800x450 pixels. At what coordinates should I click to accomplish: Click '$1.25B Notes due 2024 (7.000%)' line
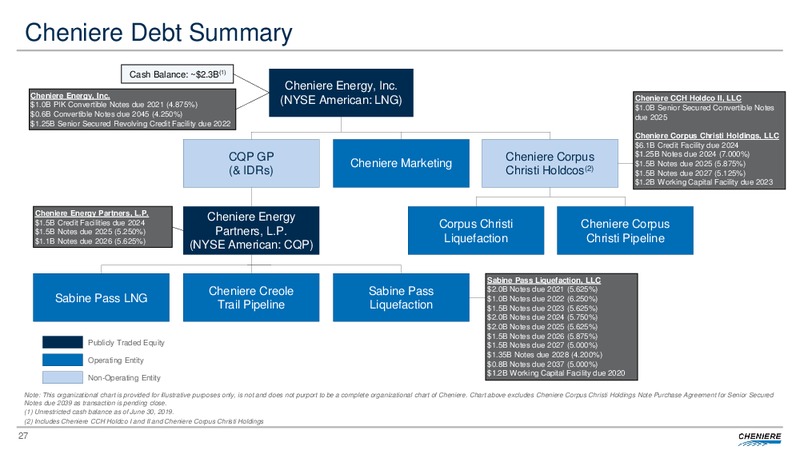[692, 154]
